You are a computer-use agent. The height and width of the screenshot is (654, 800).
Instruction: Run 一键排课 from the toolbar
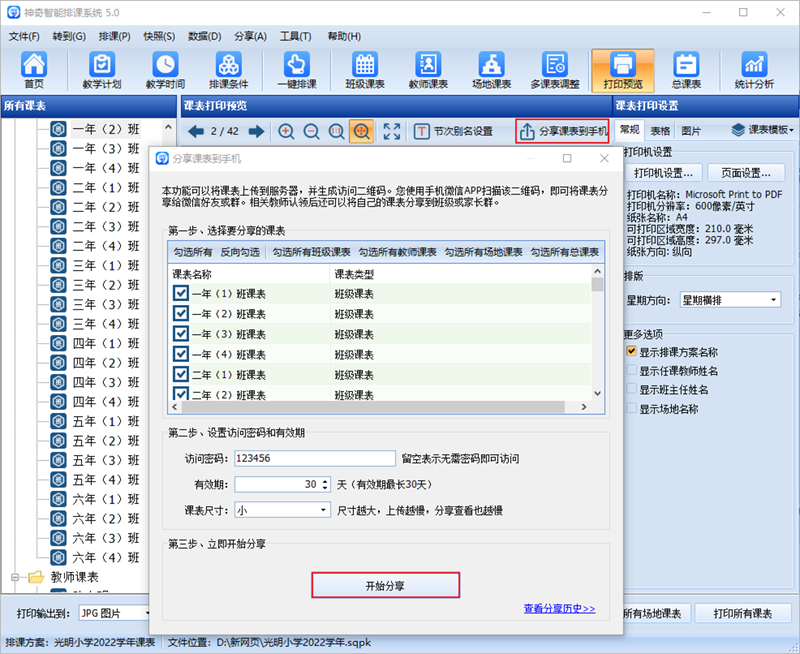coord(297,70)
